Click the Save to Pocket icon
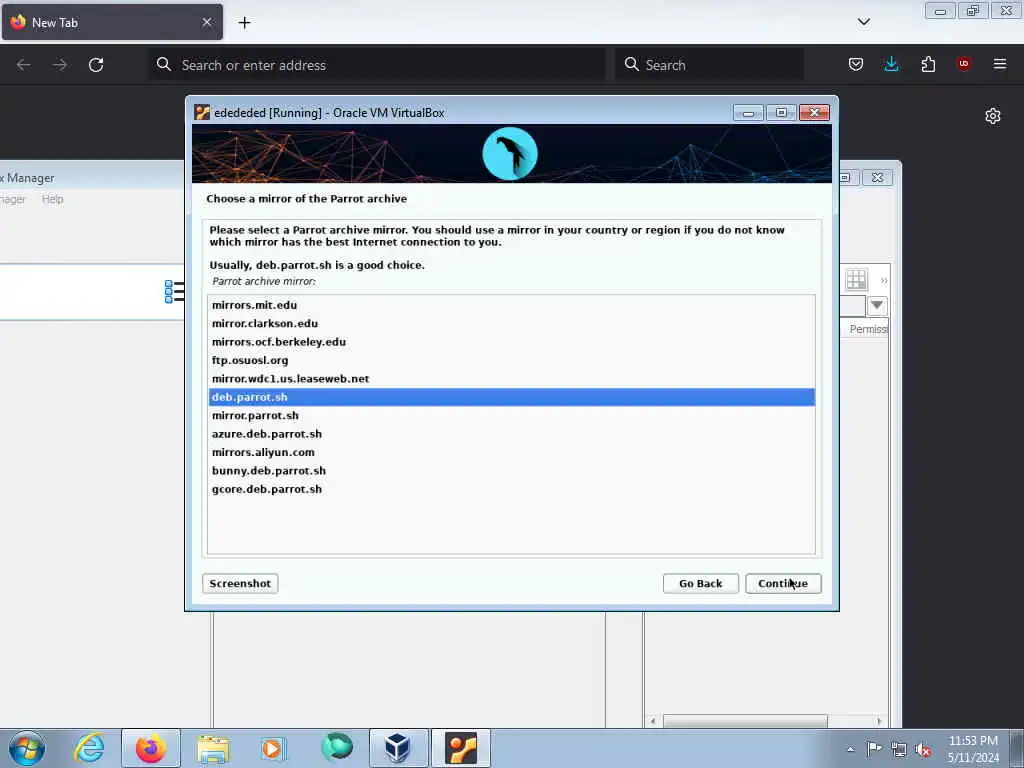The width and height of the screenshot is (1024, 768). (856, 64)
